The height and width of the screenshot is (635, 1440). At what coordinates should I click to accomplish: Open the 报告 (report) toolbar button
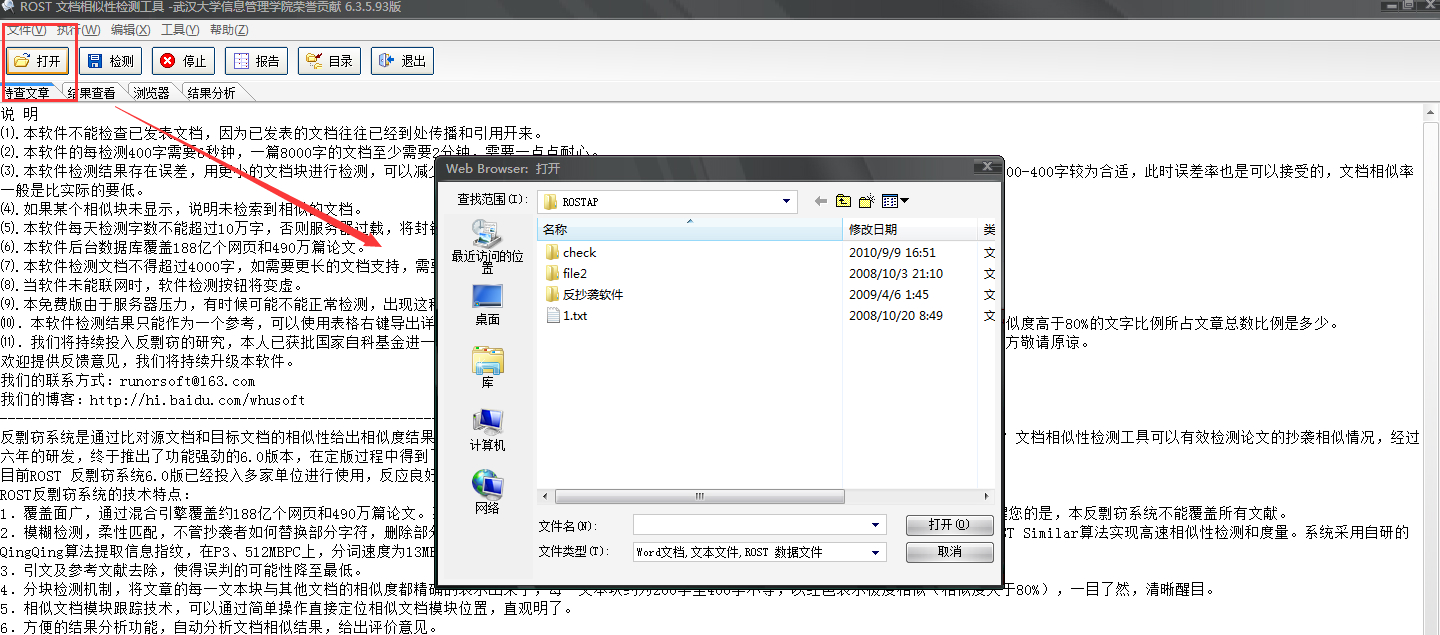click(257, 61)
